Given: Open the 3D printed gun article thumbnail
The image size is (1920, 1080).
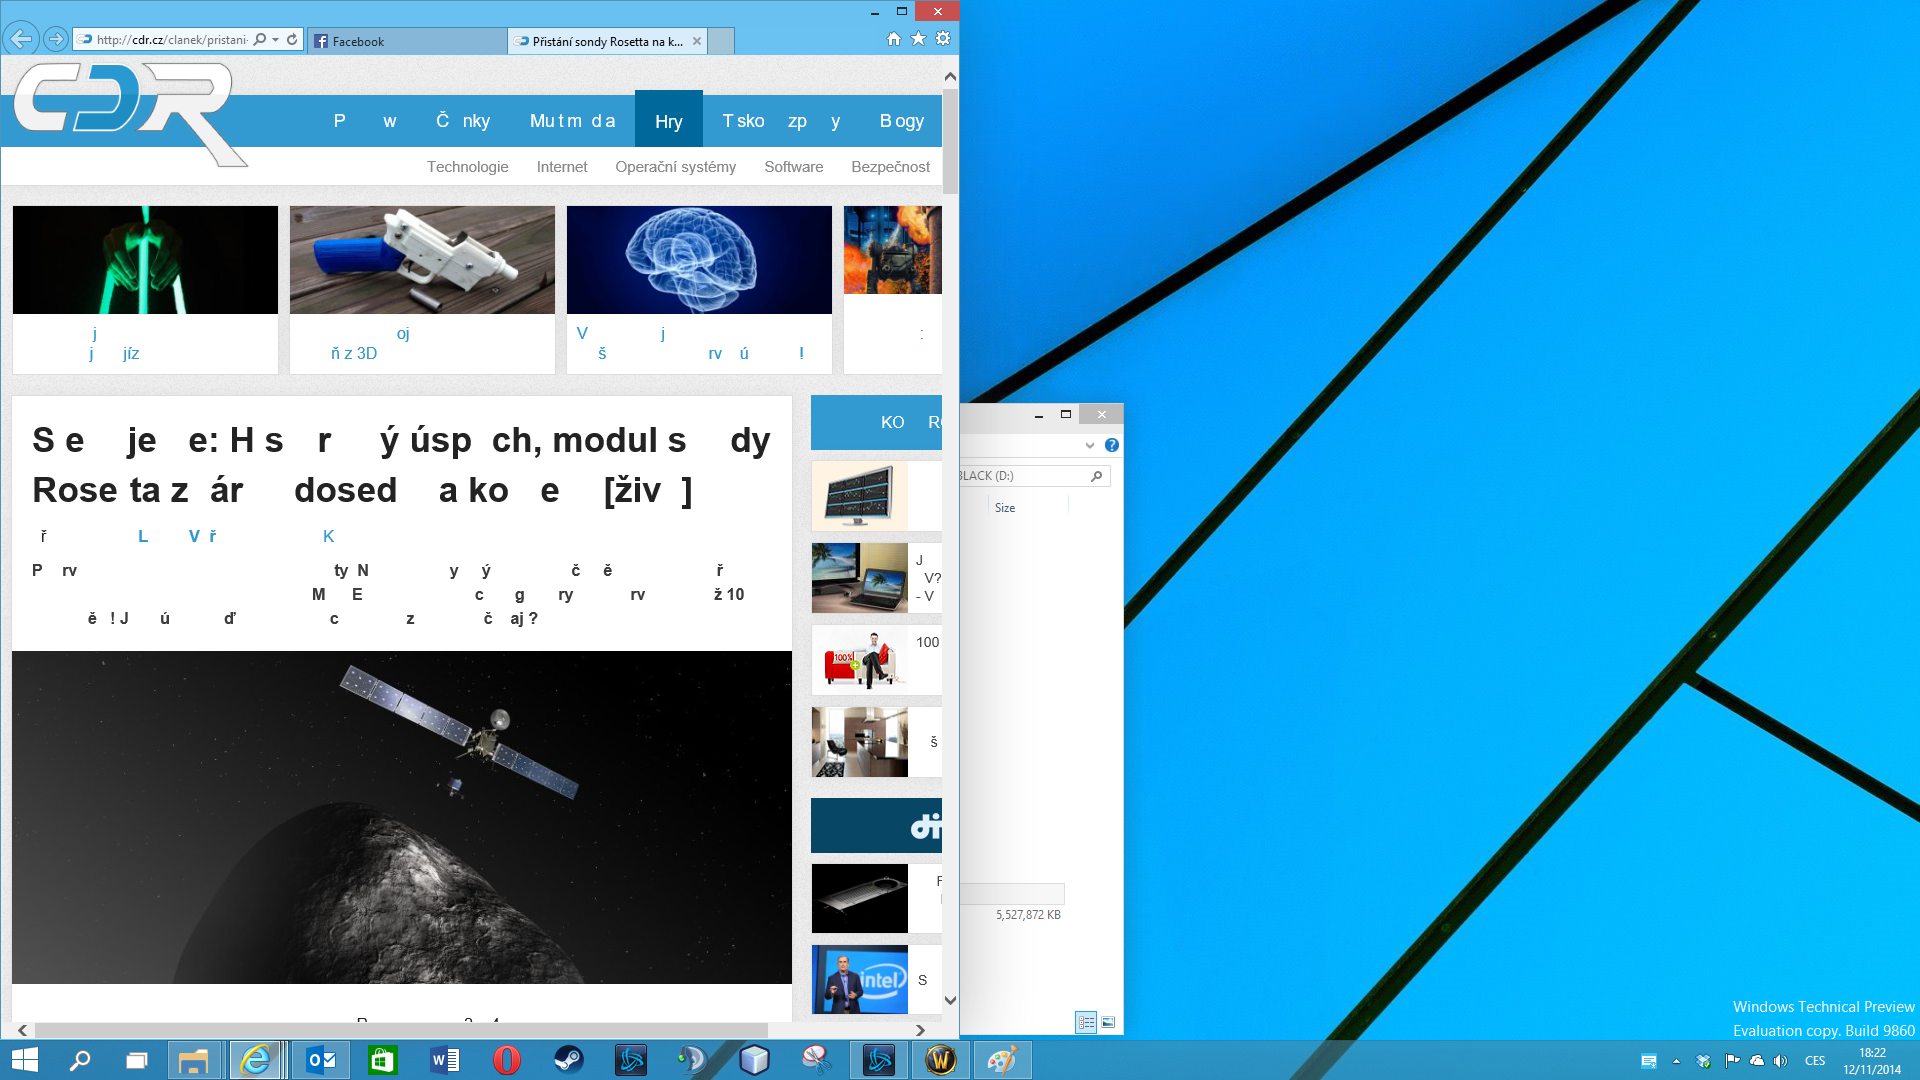Looking at the screenshot, I should [x=422, y=260].
